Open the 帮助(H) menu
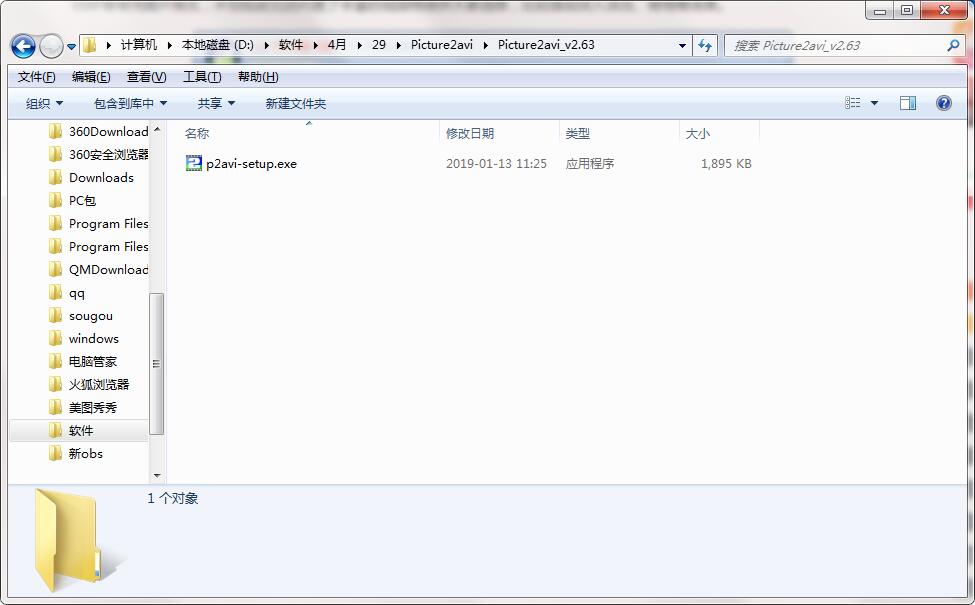Viewport: 975px width, 605px height. coord(258,76)
